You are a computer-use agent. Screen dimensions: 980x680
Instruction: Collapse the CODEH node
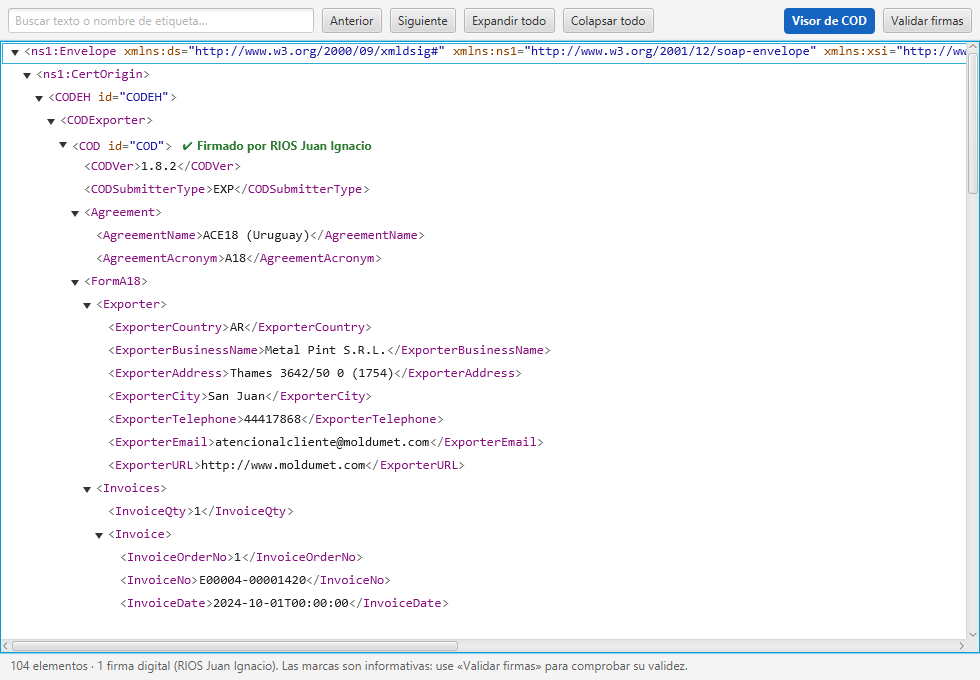tap(39, 99)
